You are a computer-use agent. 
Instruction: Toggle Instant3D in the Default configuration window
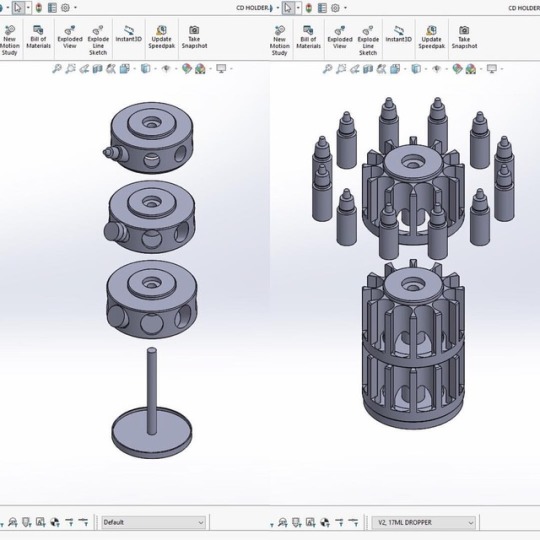128,34
